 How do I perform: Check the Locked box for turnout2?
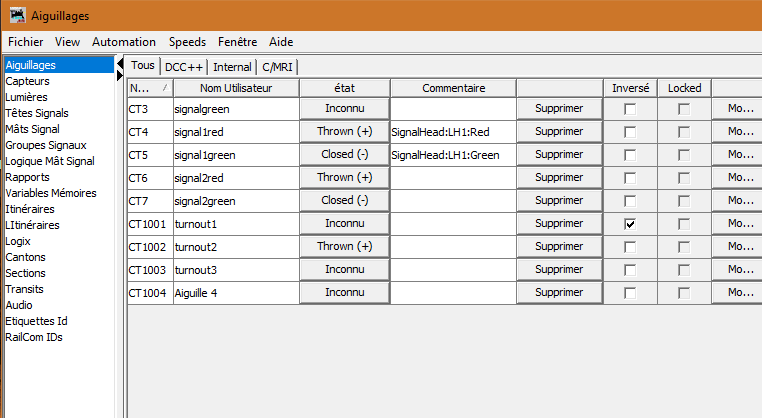[684, 247]
